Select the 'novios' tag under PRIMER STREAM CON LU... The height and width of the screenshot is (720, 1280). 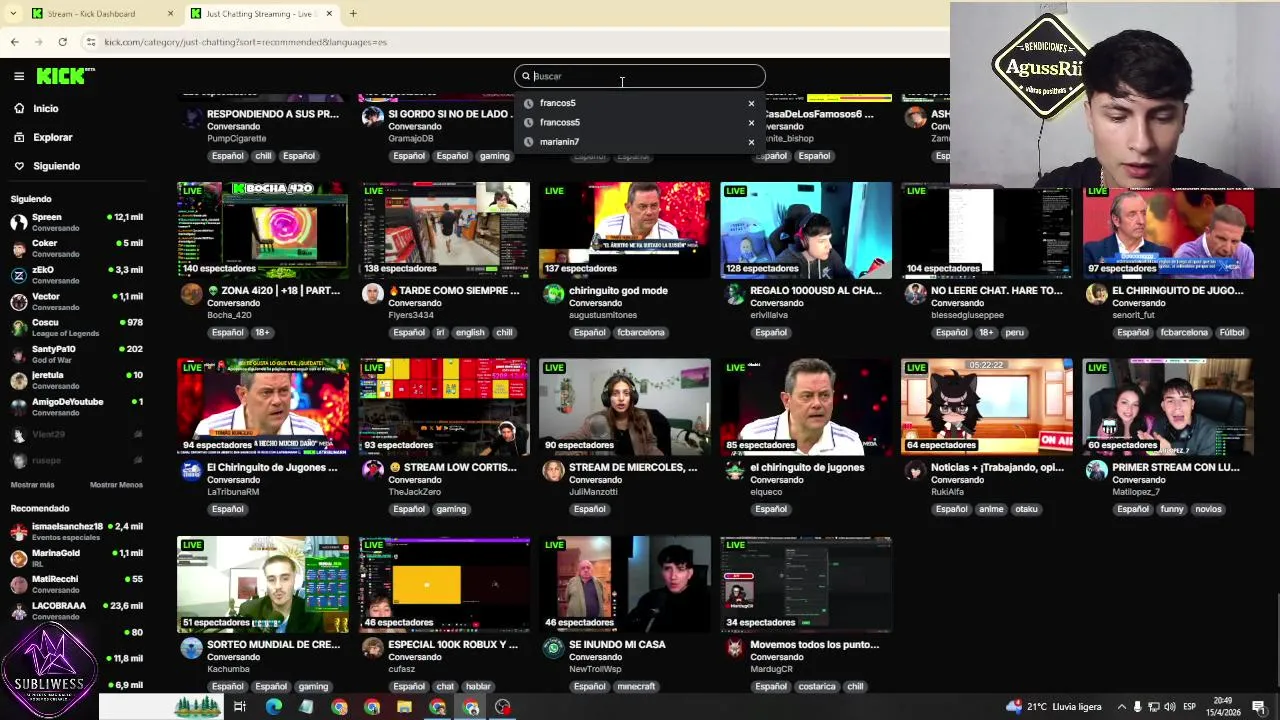point(1208,509)
